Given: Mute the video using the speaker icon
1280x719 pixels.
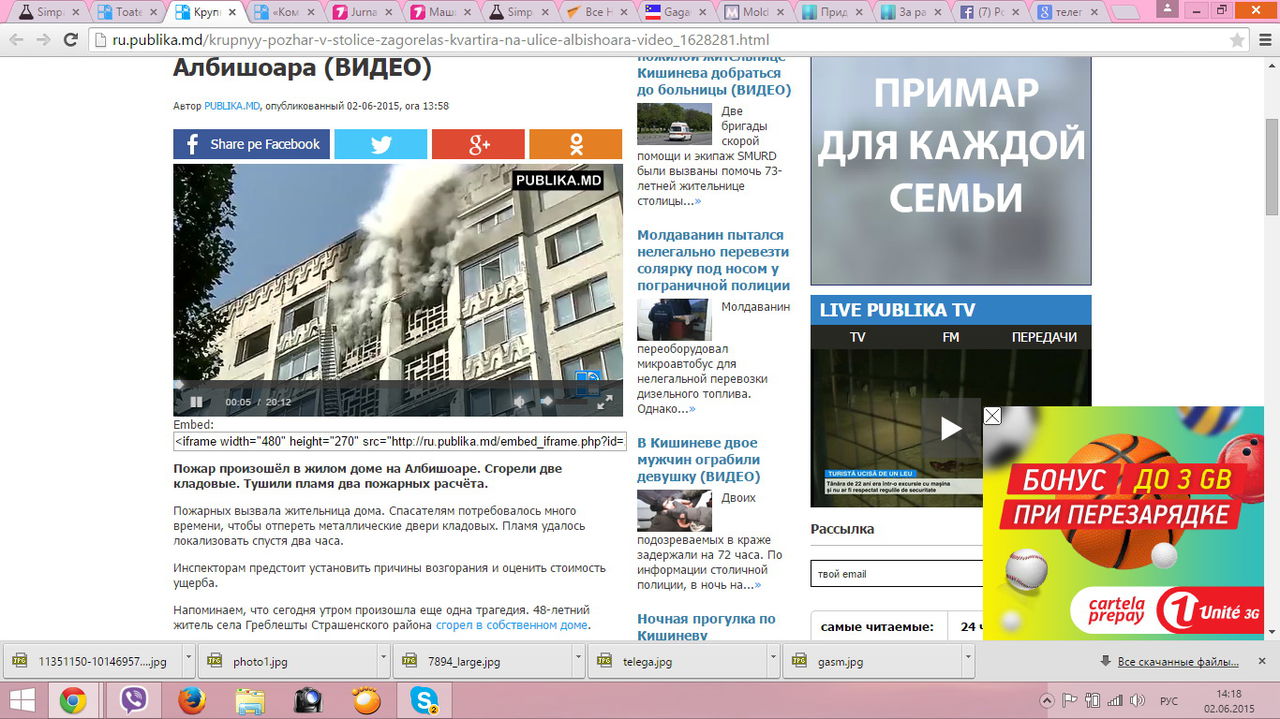Looking at the screenshot, I should point(519,402).
